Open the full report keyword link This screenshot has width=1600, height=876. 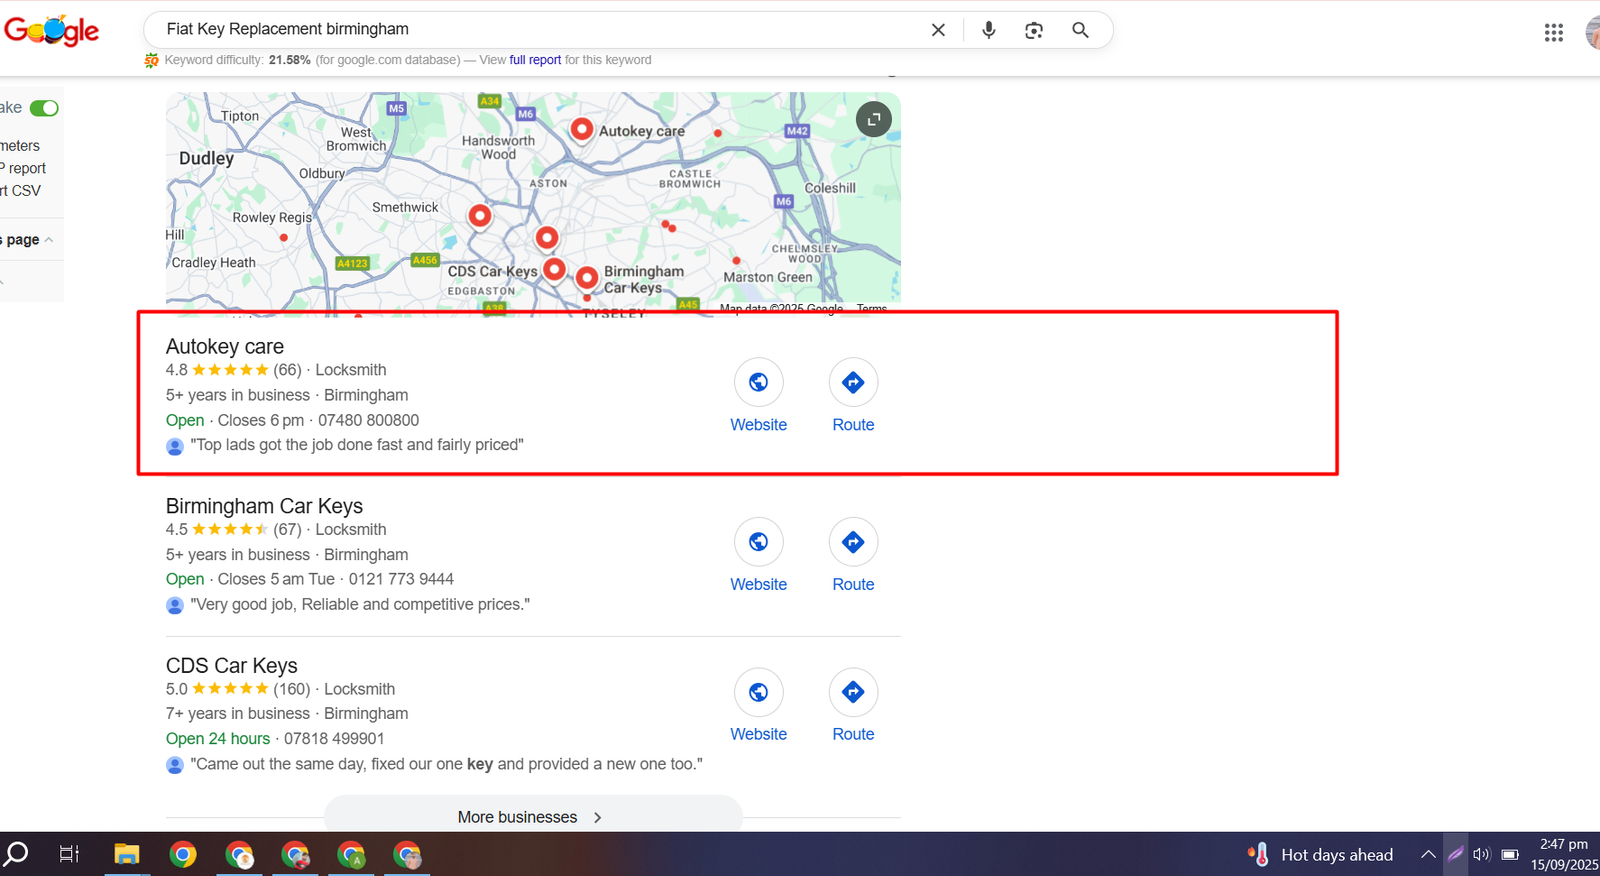[x=535, y=60]
